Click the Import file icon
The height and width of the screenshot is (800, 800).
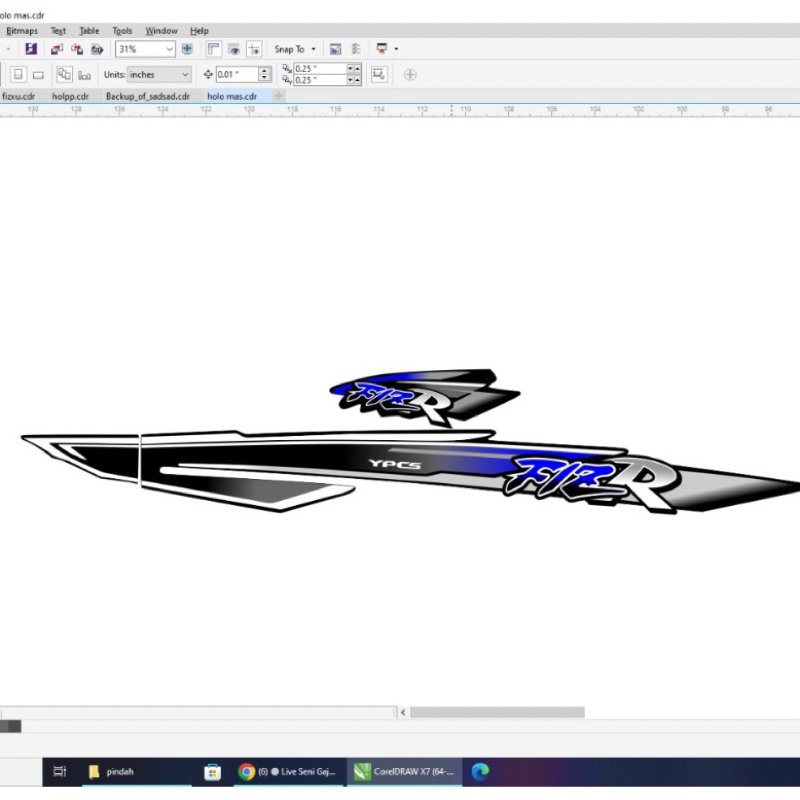click(x=57, y=49)
